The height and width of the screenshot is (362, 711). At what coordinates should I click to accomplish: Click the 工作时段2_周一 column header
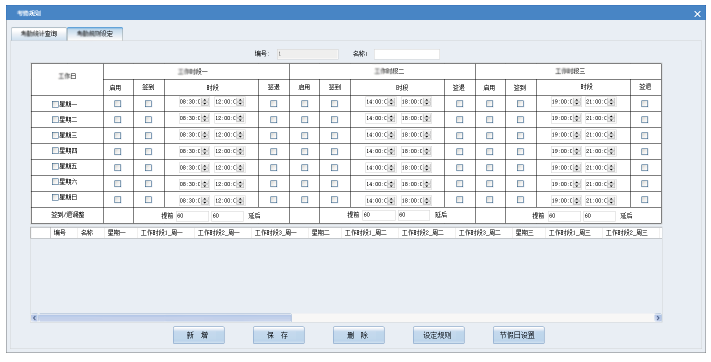click(x=223, y=233)
